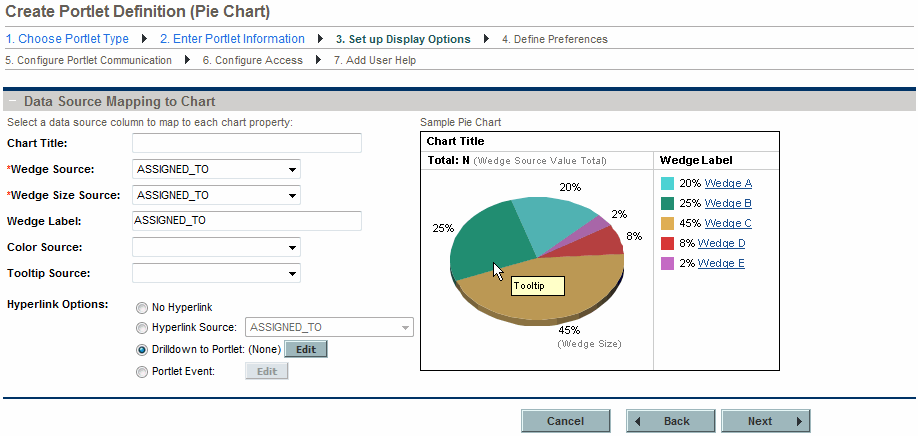Collapse the Data Source Mapping to Chart section
918x436 pixels.
pyautogui.click(x=11, y=102)
